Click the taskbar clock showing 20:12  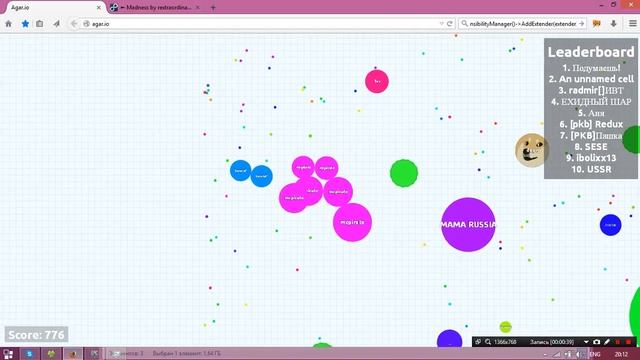(x=621, y=354)
